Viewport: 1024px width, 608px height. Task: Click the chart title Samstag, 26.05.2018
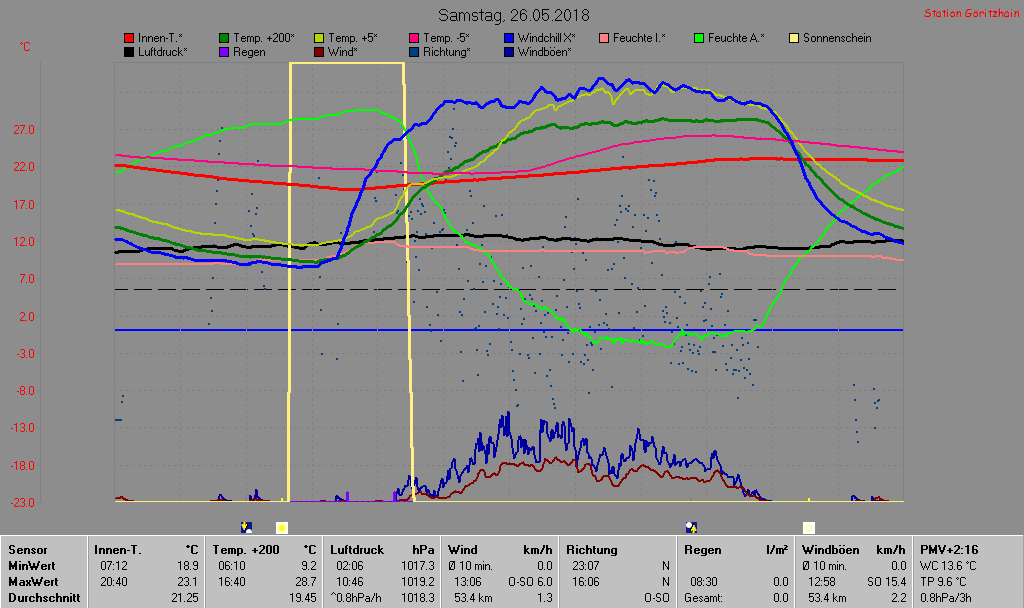pyautogui.click(x=513, y=15)
